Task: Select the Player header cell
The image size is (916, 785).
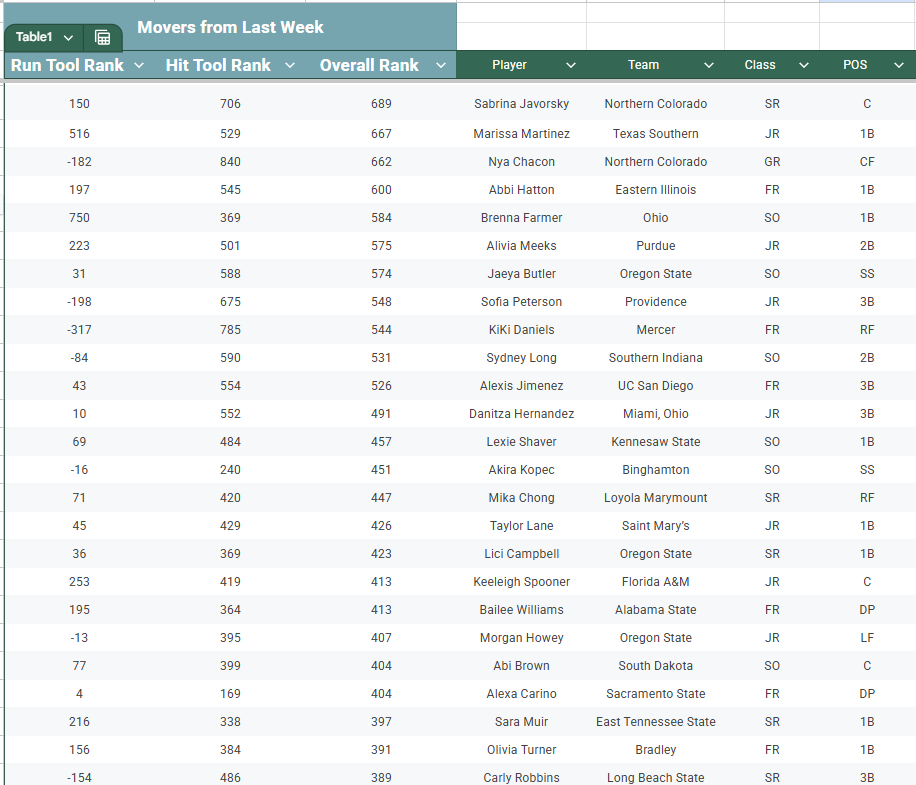Action: (x=521, y=65)
